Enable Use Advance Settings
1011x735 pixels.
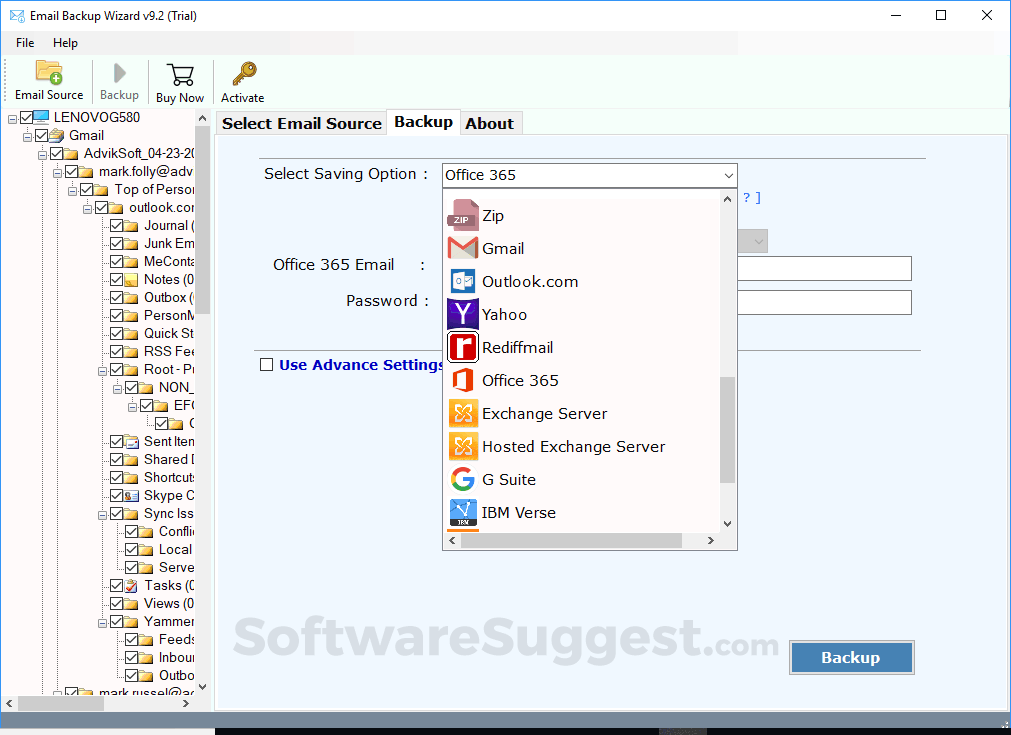(266, 365)
